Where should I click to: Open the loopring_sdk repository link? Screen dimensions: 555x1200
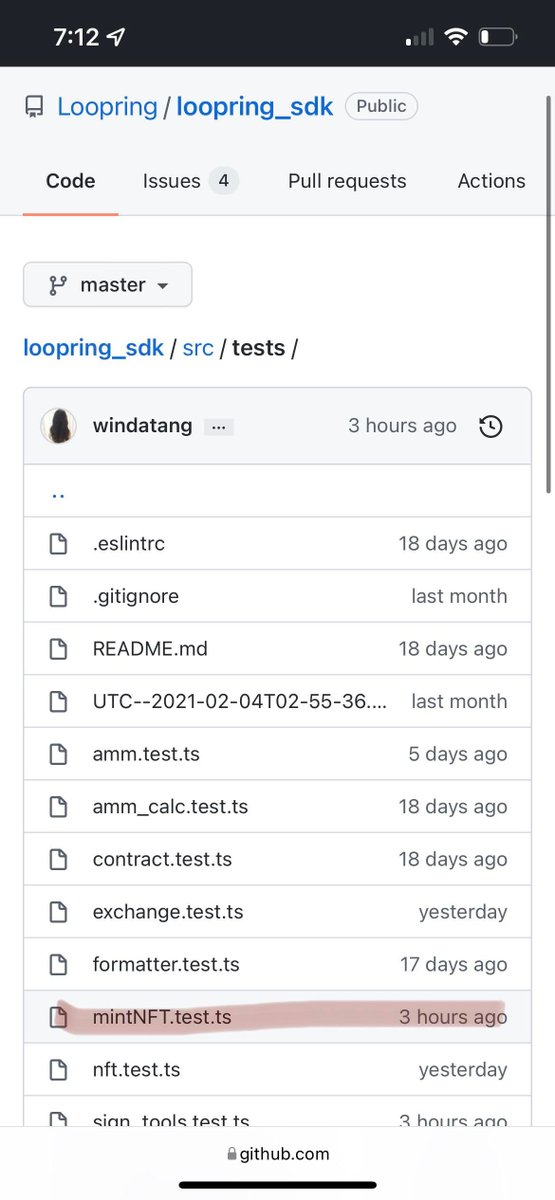click(x=255, y=107)
